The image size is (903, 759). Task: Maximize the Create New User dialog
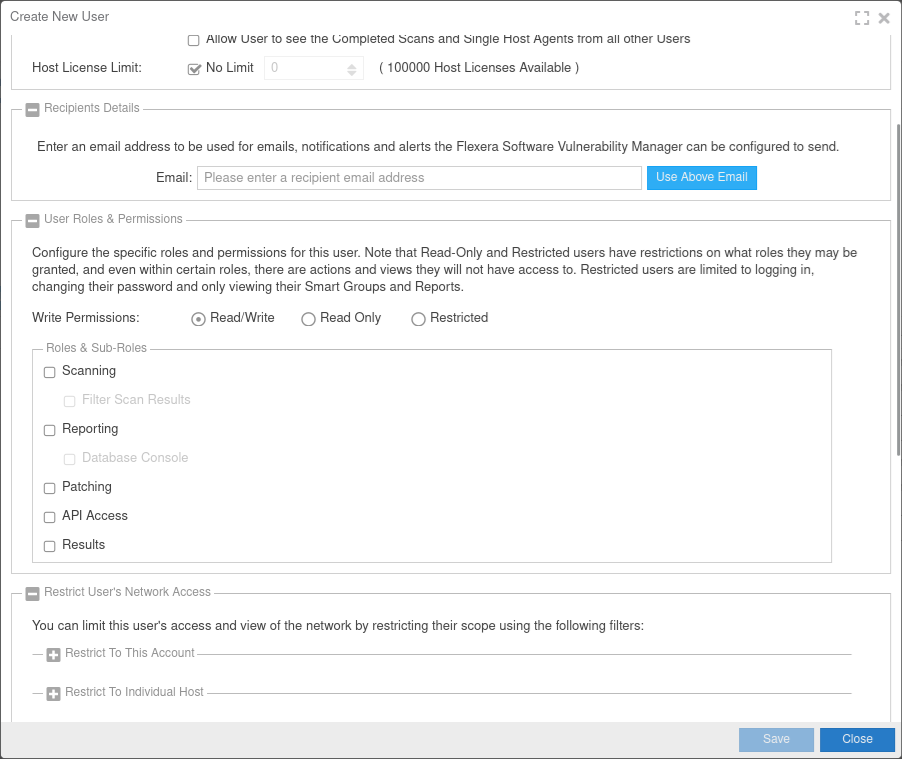(x=861, y=17)
